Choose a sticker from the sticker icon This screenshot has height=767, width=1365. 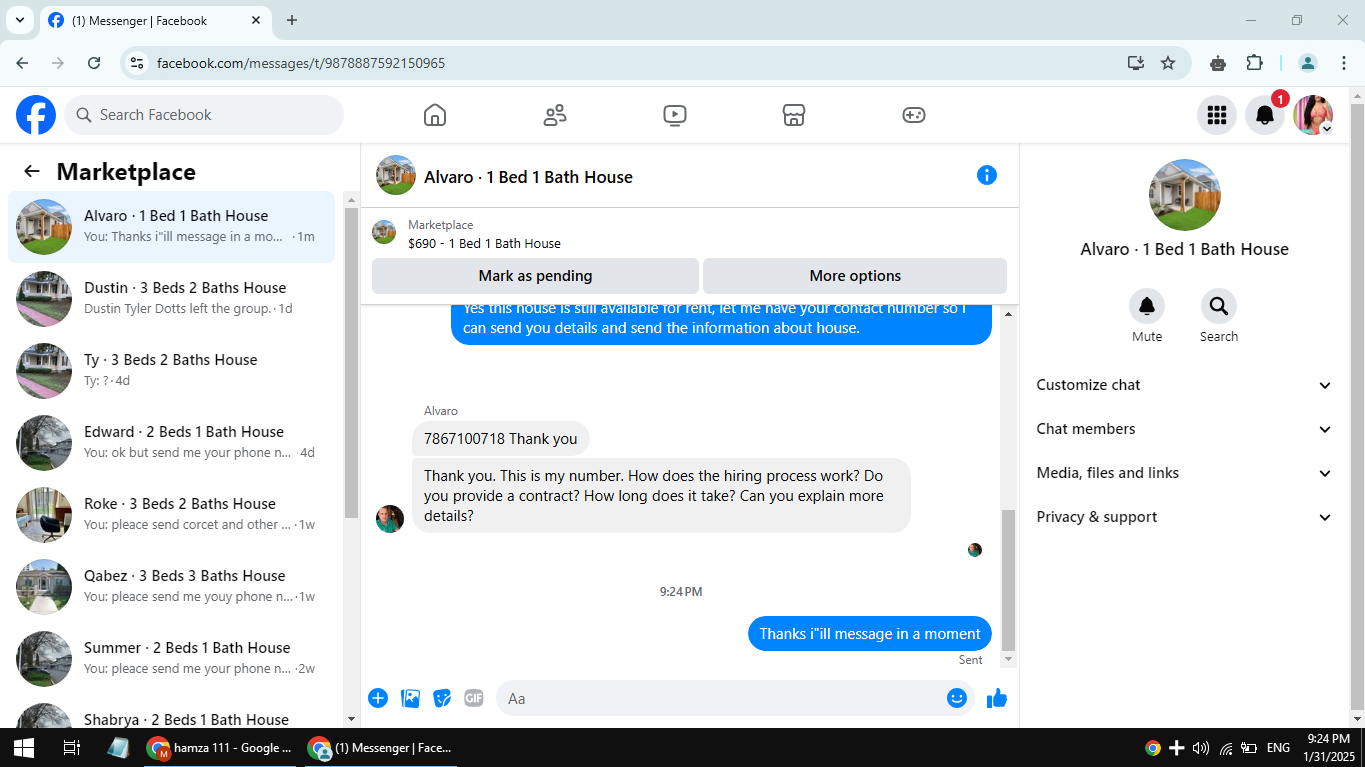point(442,698)
